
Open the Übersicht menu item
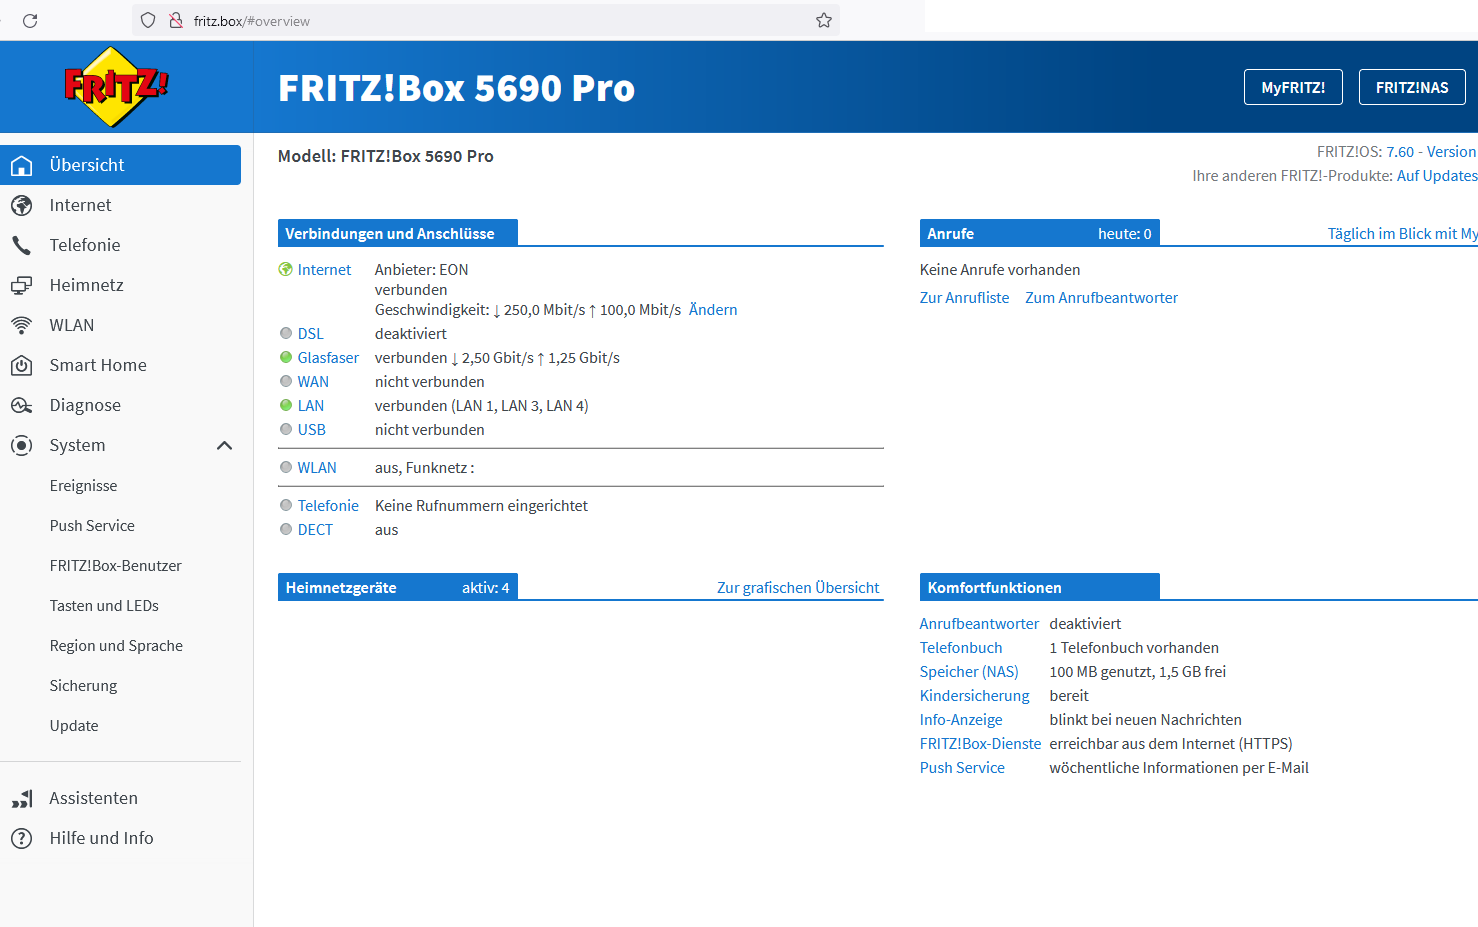coord(120,165)
